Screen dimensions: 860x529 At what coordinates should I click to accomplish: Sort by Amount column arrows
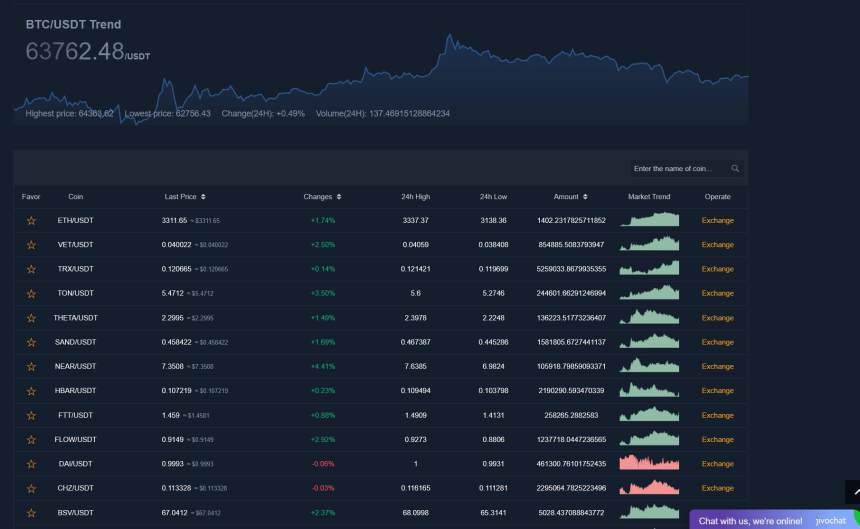coord(585,197)
